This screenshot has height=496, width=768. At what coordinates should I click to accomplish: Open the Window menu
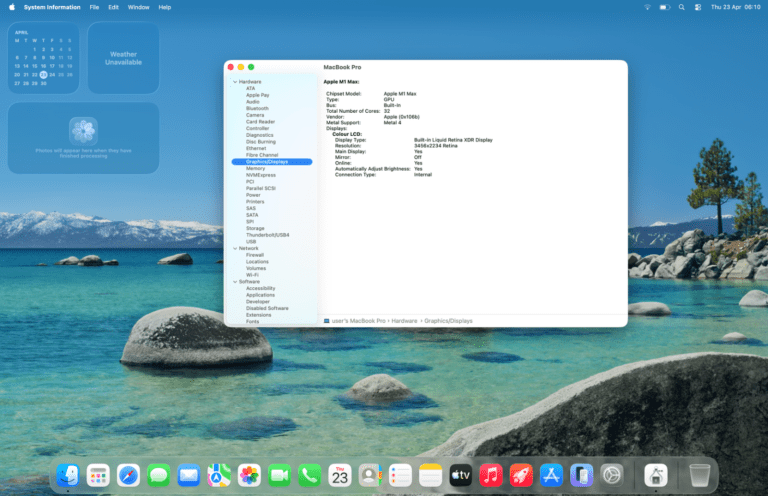click(139, 7)
